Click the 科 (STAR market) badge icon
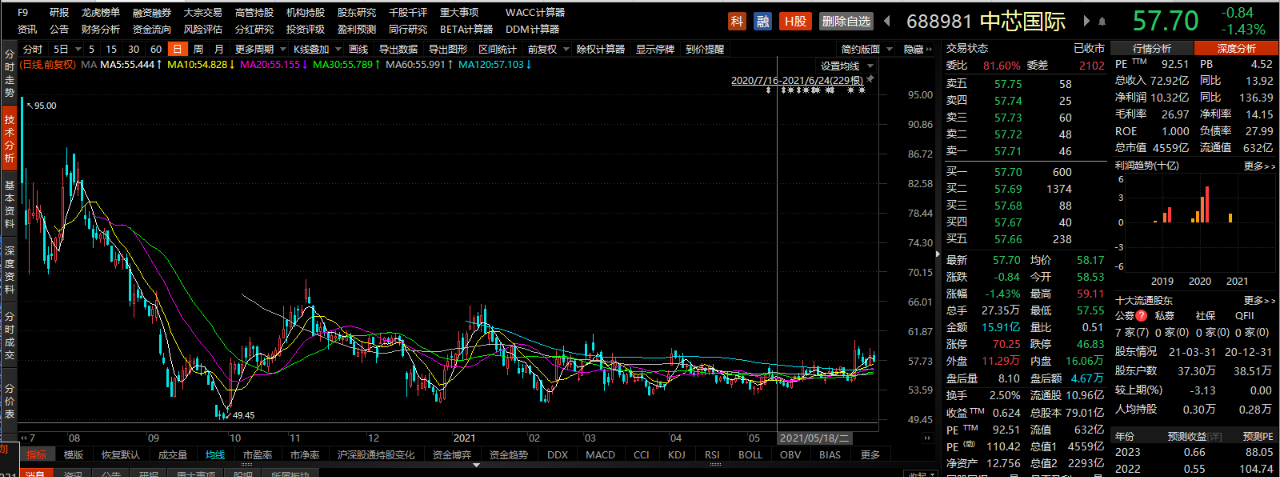This screenshot has height=477, width=1280. coord(737,20)
